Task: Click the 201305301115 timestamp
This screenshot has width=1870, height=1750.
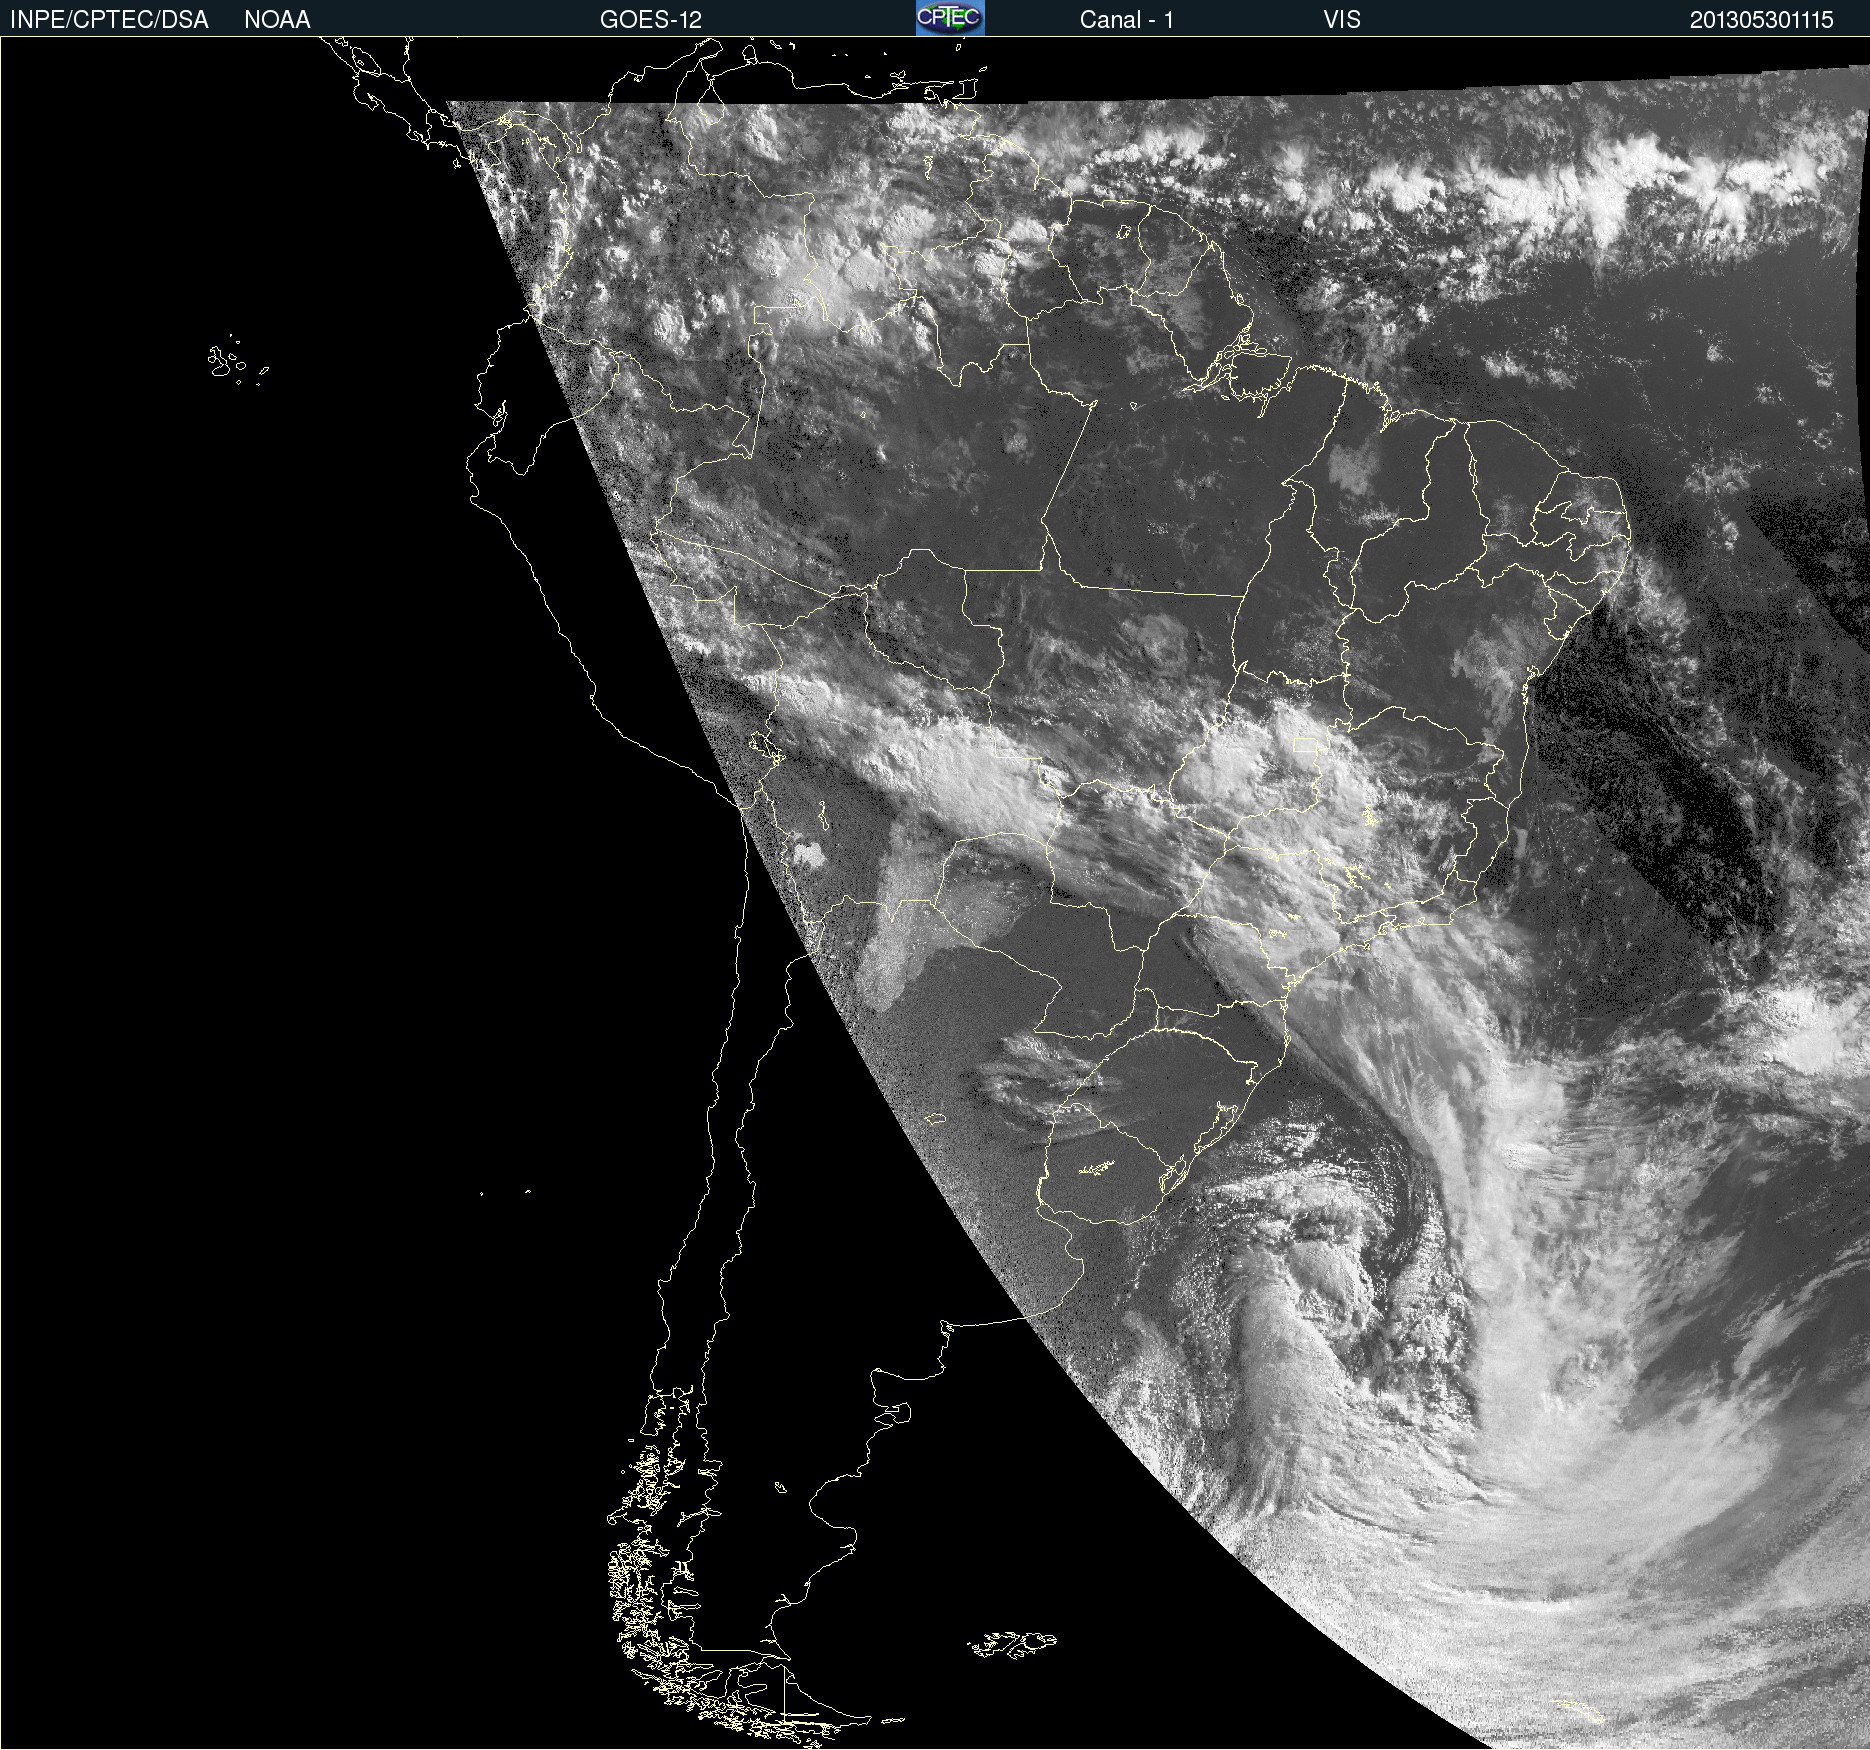Action: point(1762,20)
